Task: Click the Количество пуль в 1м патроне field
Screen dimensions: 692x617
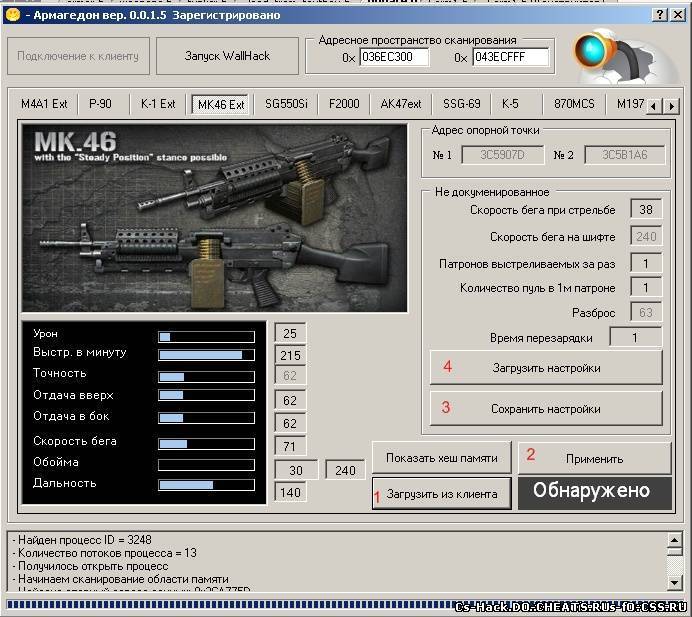Action: pyautogui.click(x=646, y=288)
